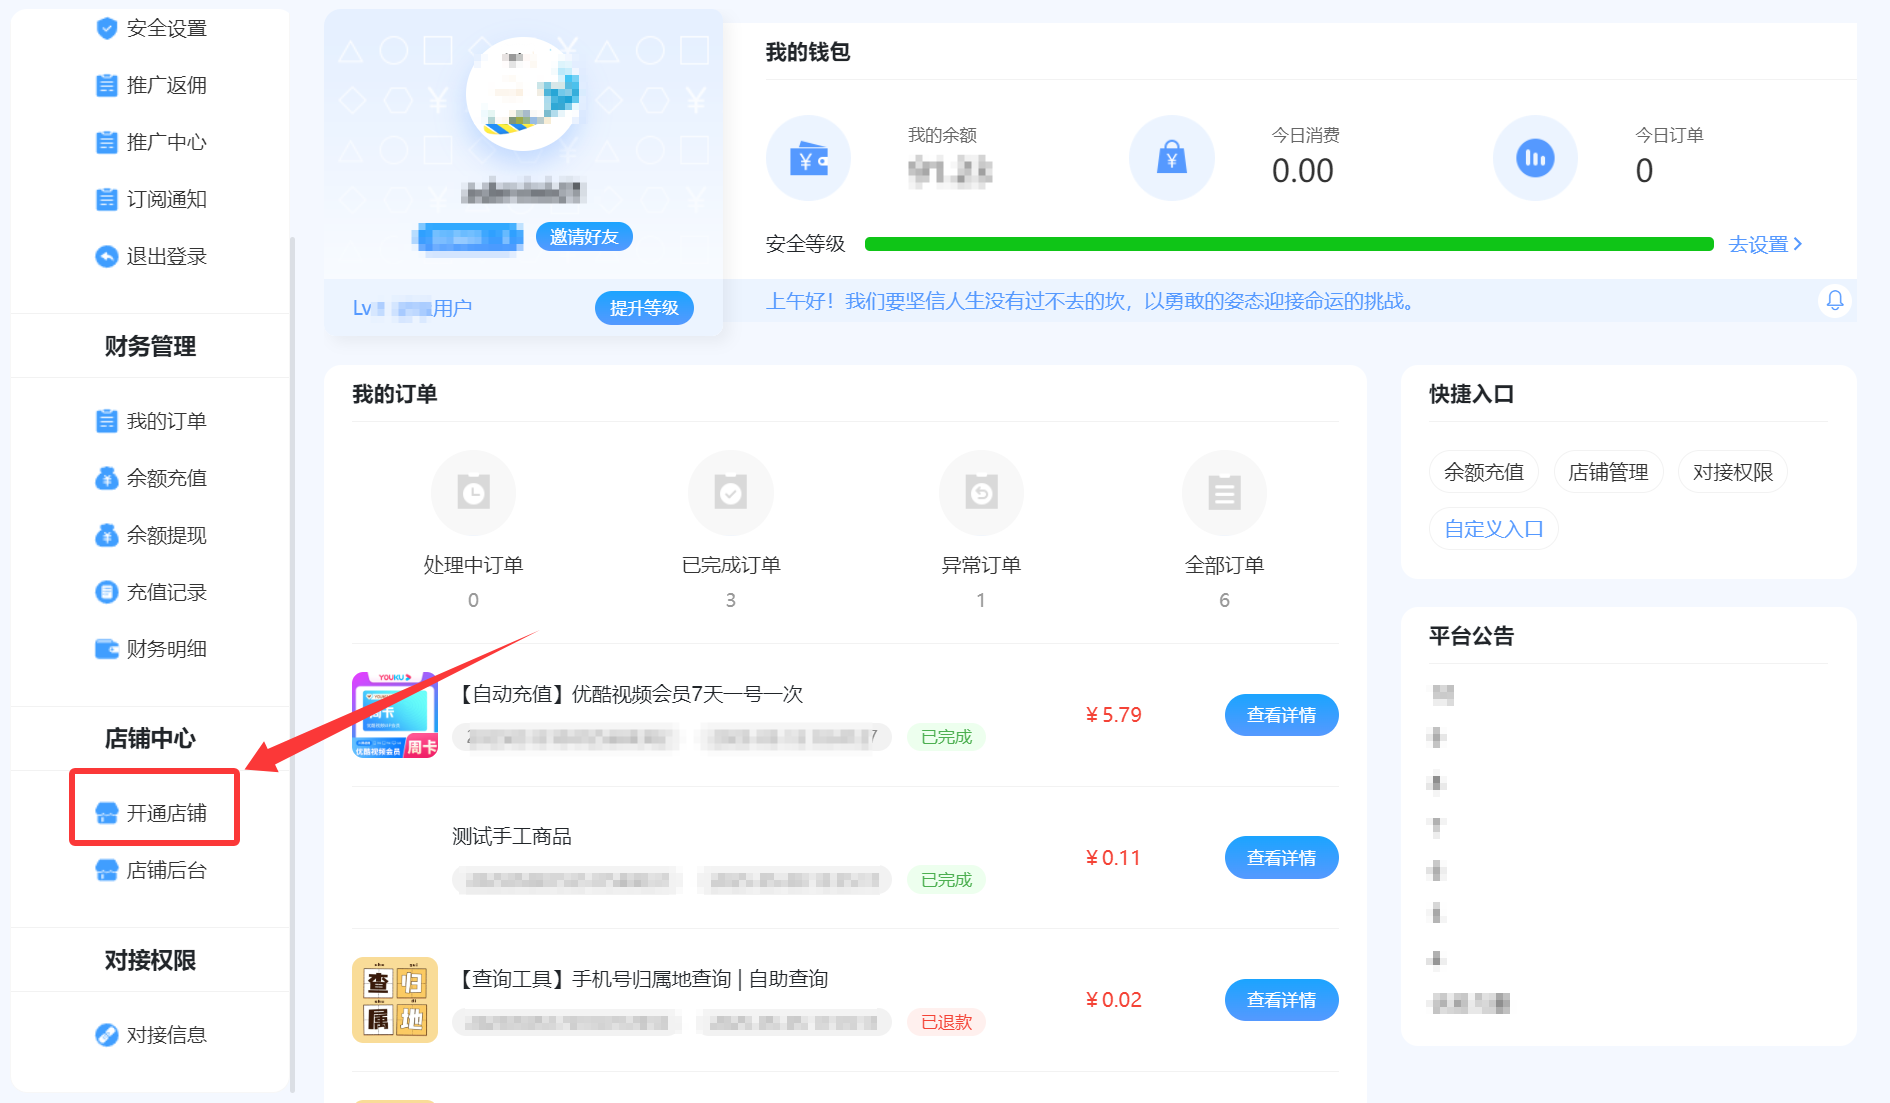Click the 已退款 status tag
This screenshot has width=1890, height=1103.
(x=946, y=1022)
